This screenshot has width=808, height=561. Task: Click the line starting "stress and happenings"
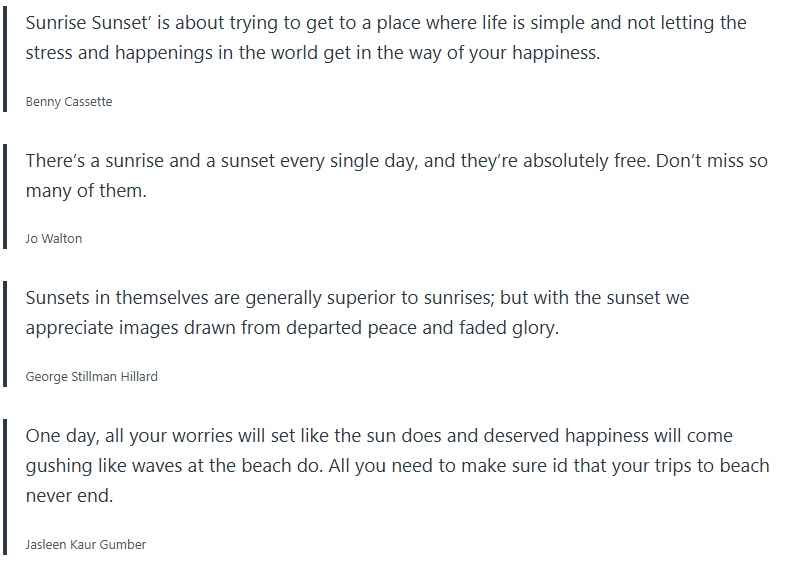(x=312, y=53)
